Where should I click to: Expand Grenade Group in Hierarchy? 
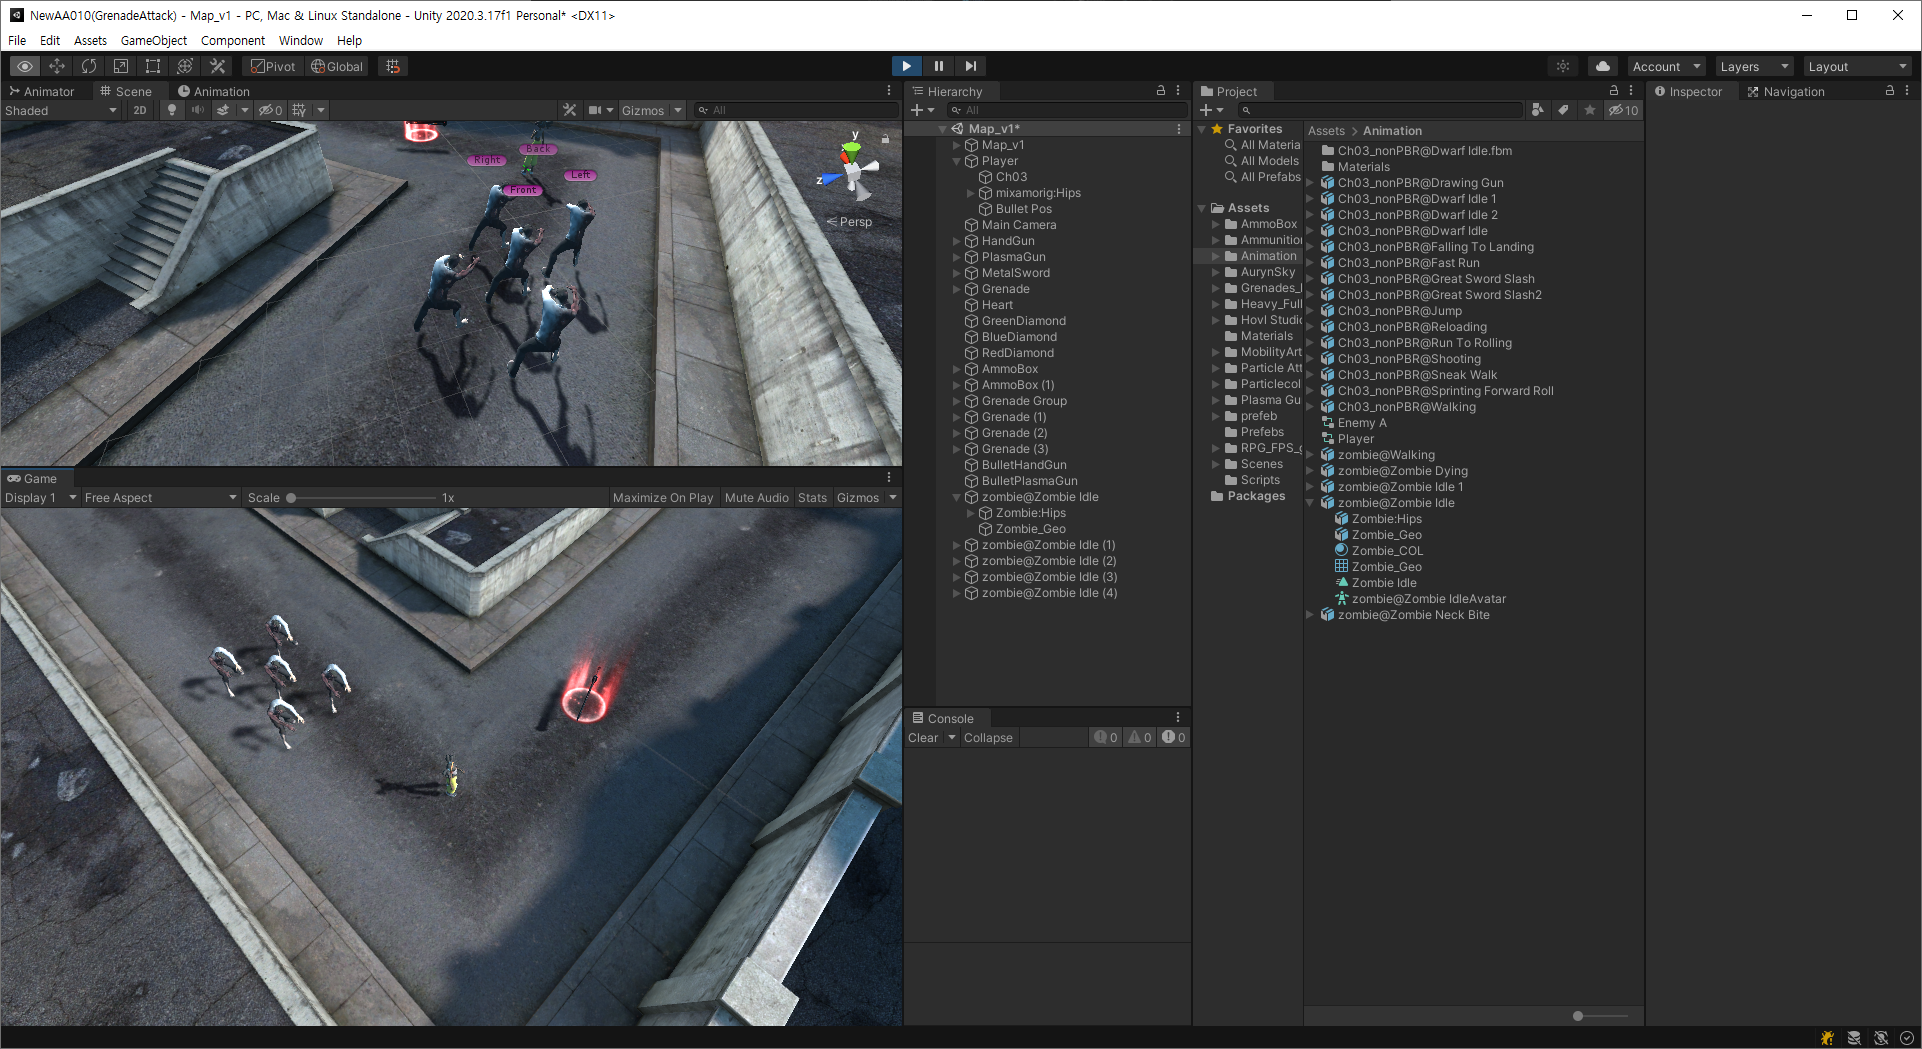(x=956, y=401)
